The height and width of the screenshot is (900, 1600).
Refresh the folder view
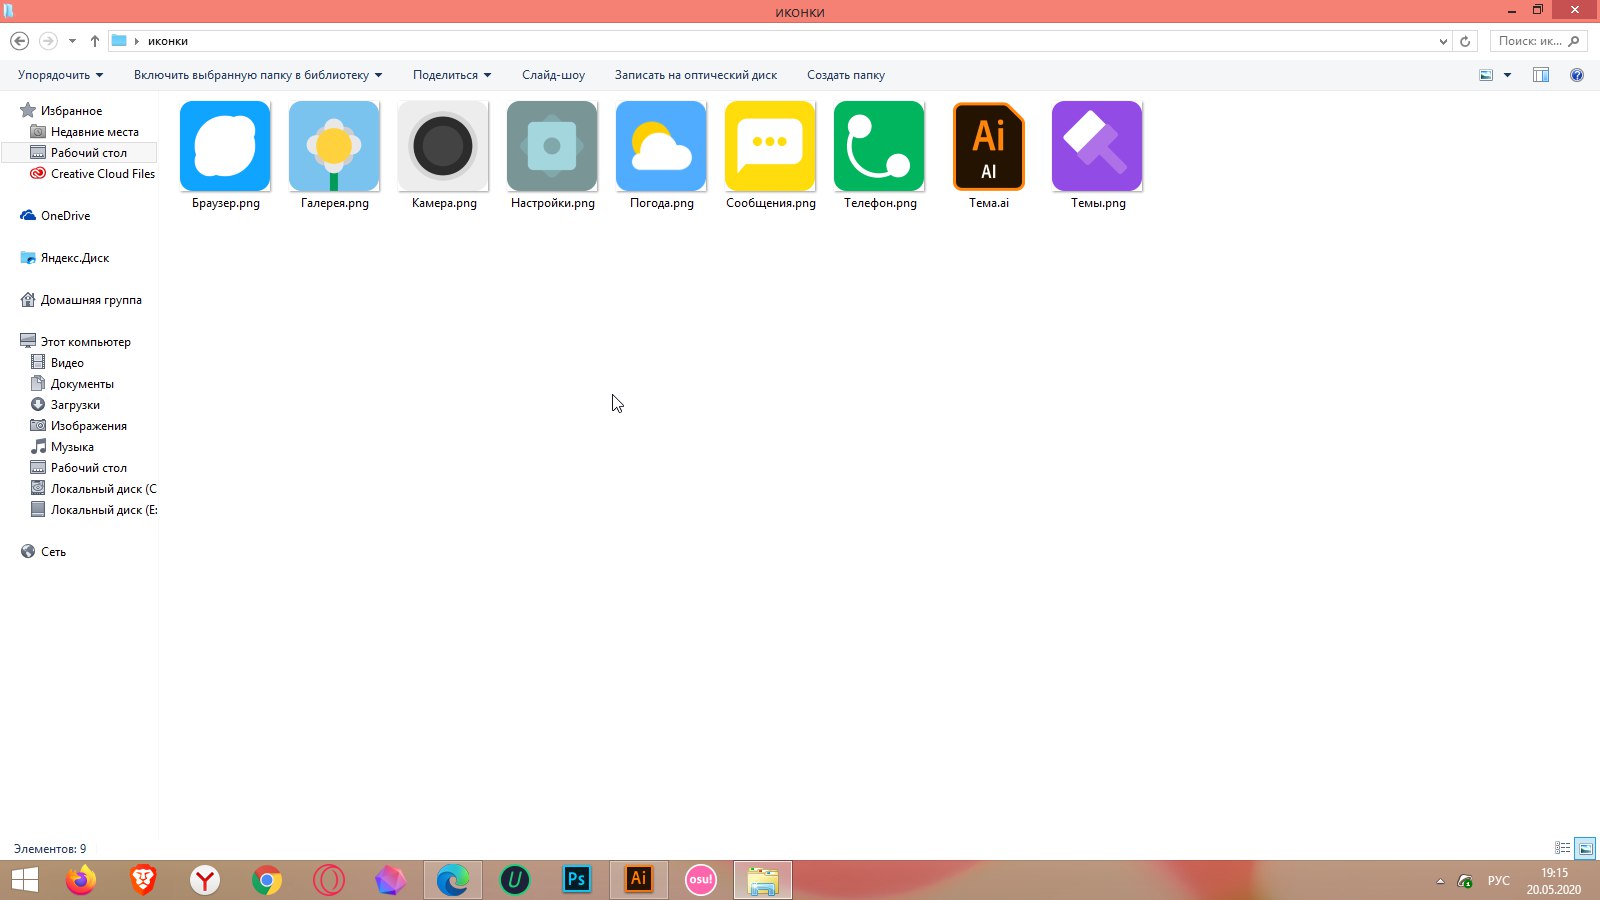[1465, 41]
